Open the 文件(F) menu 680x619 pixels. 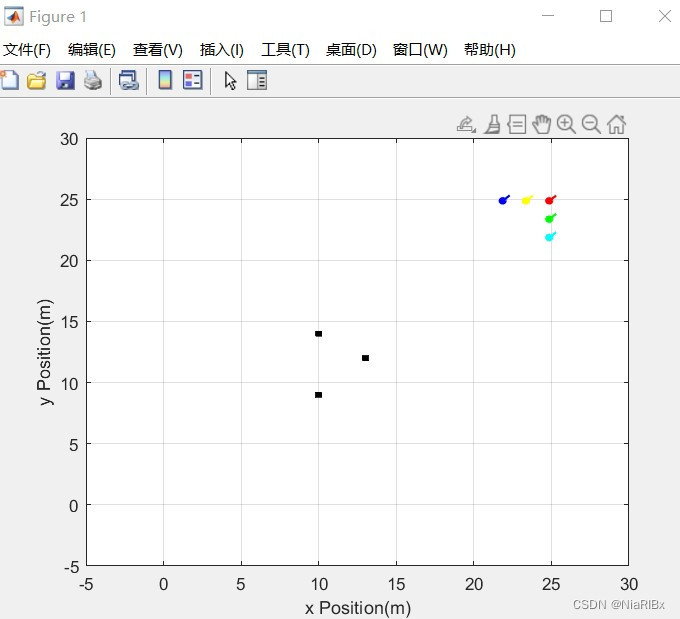tap(27, 50)
